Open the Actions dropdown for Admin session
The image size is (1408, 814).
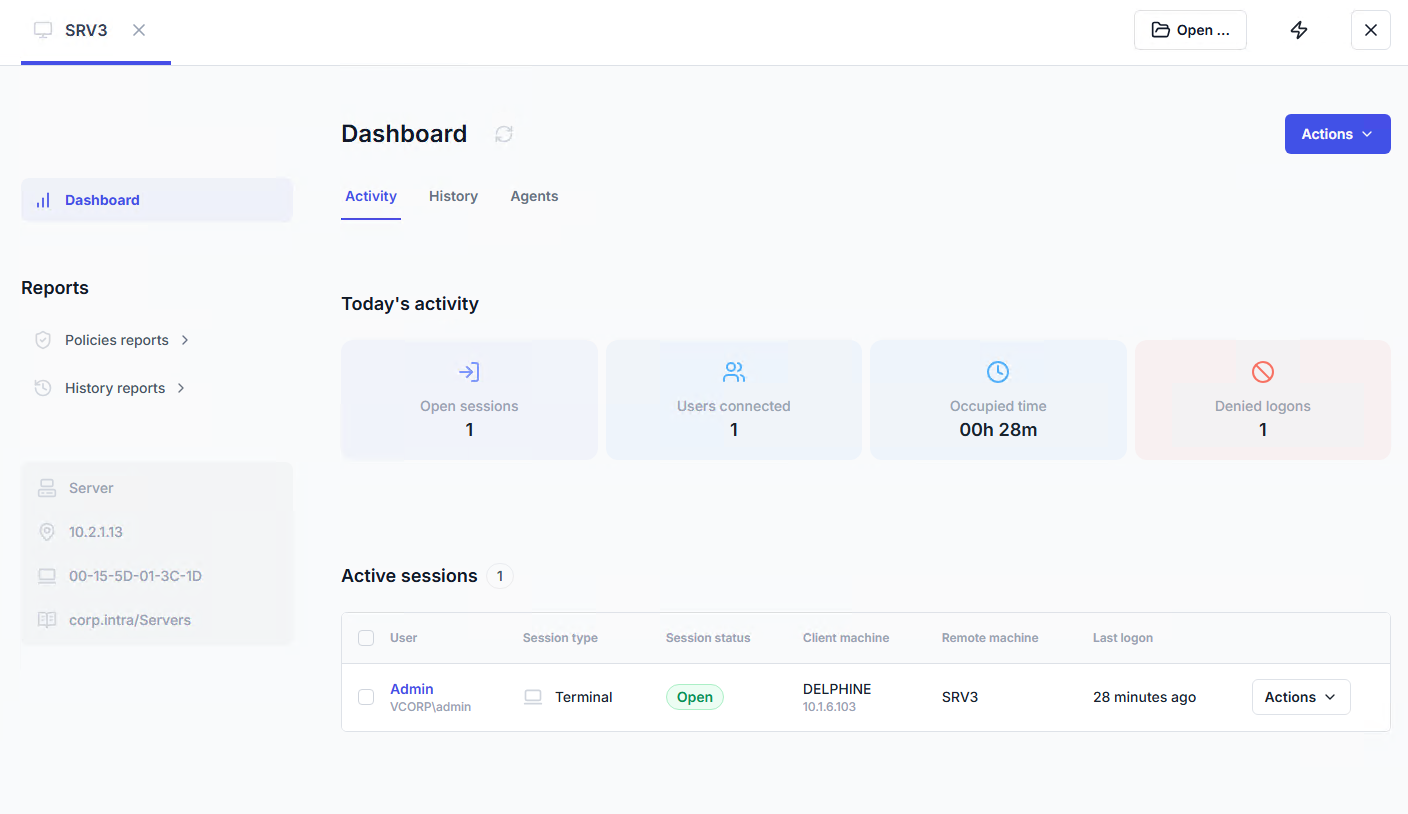[x=1300, y=697]
